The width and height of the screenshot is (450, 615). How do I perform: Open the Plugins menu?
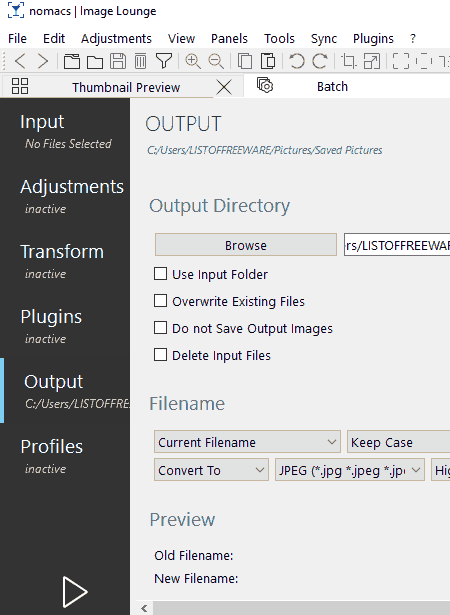(373, 38)
